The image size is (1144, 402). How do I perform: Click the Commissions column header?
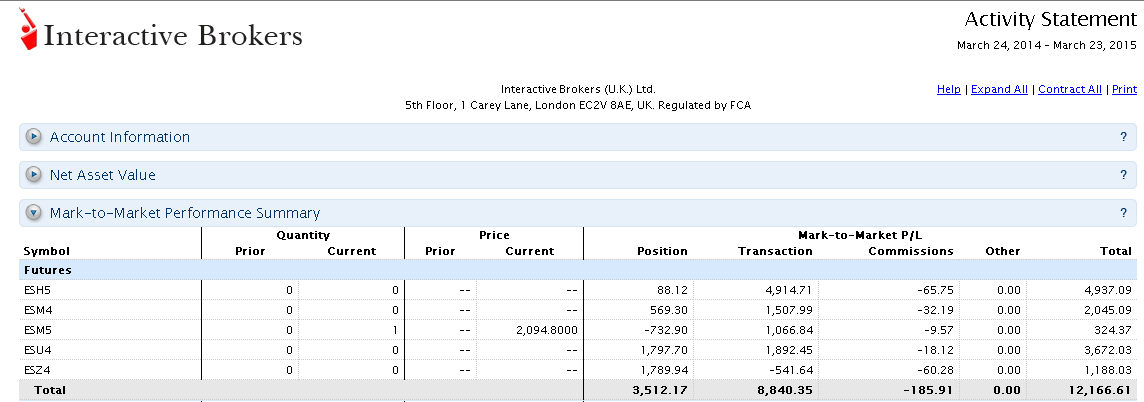911,251
